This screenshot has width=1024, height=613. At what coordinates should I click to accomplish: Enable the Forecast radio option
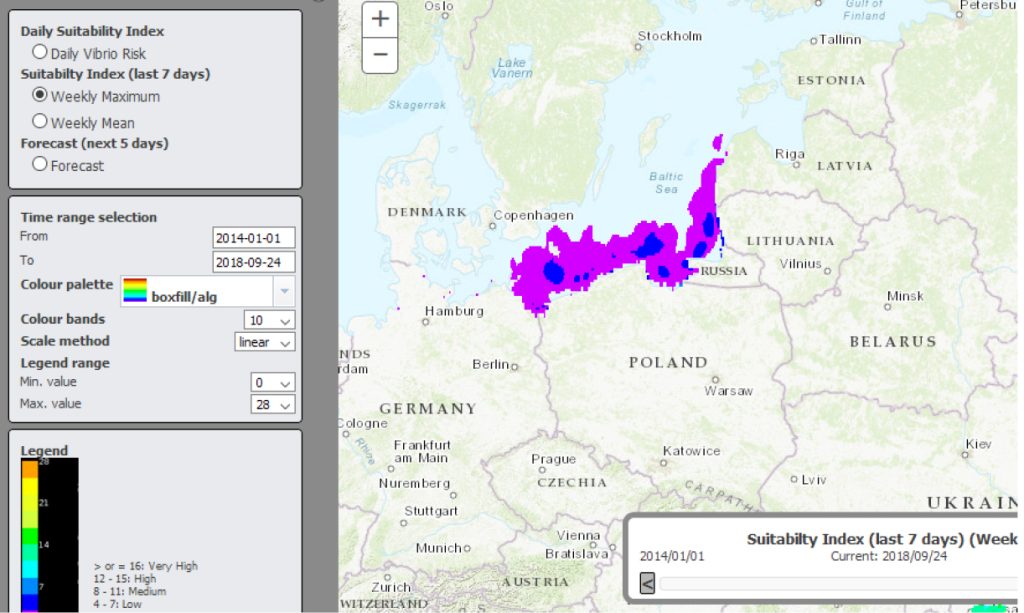coord(40,164)
